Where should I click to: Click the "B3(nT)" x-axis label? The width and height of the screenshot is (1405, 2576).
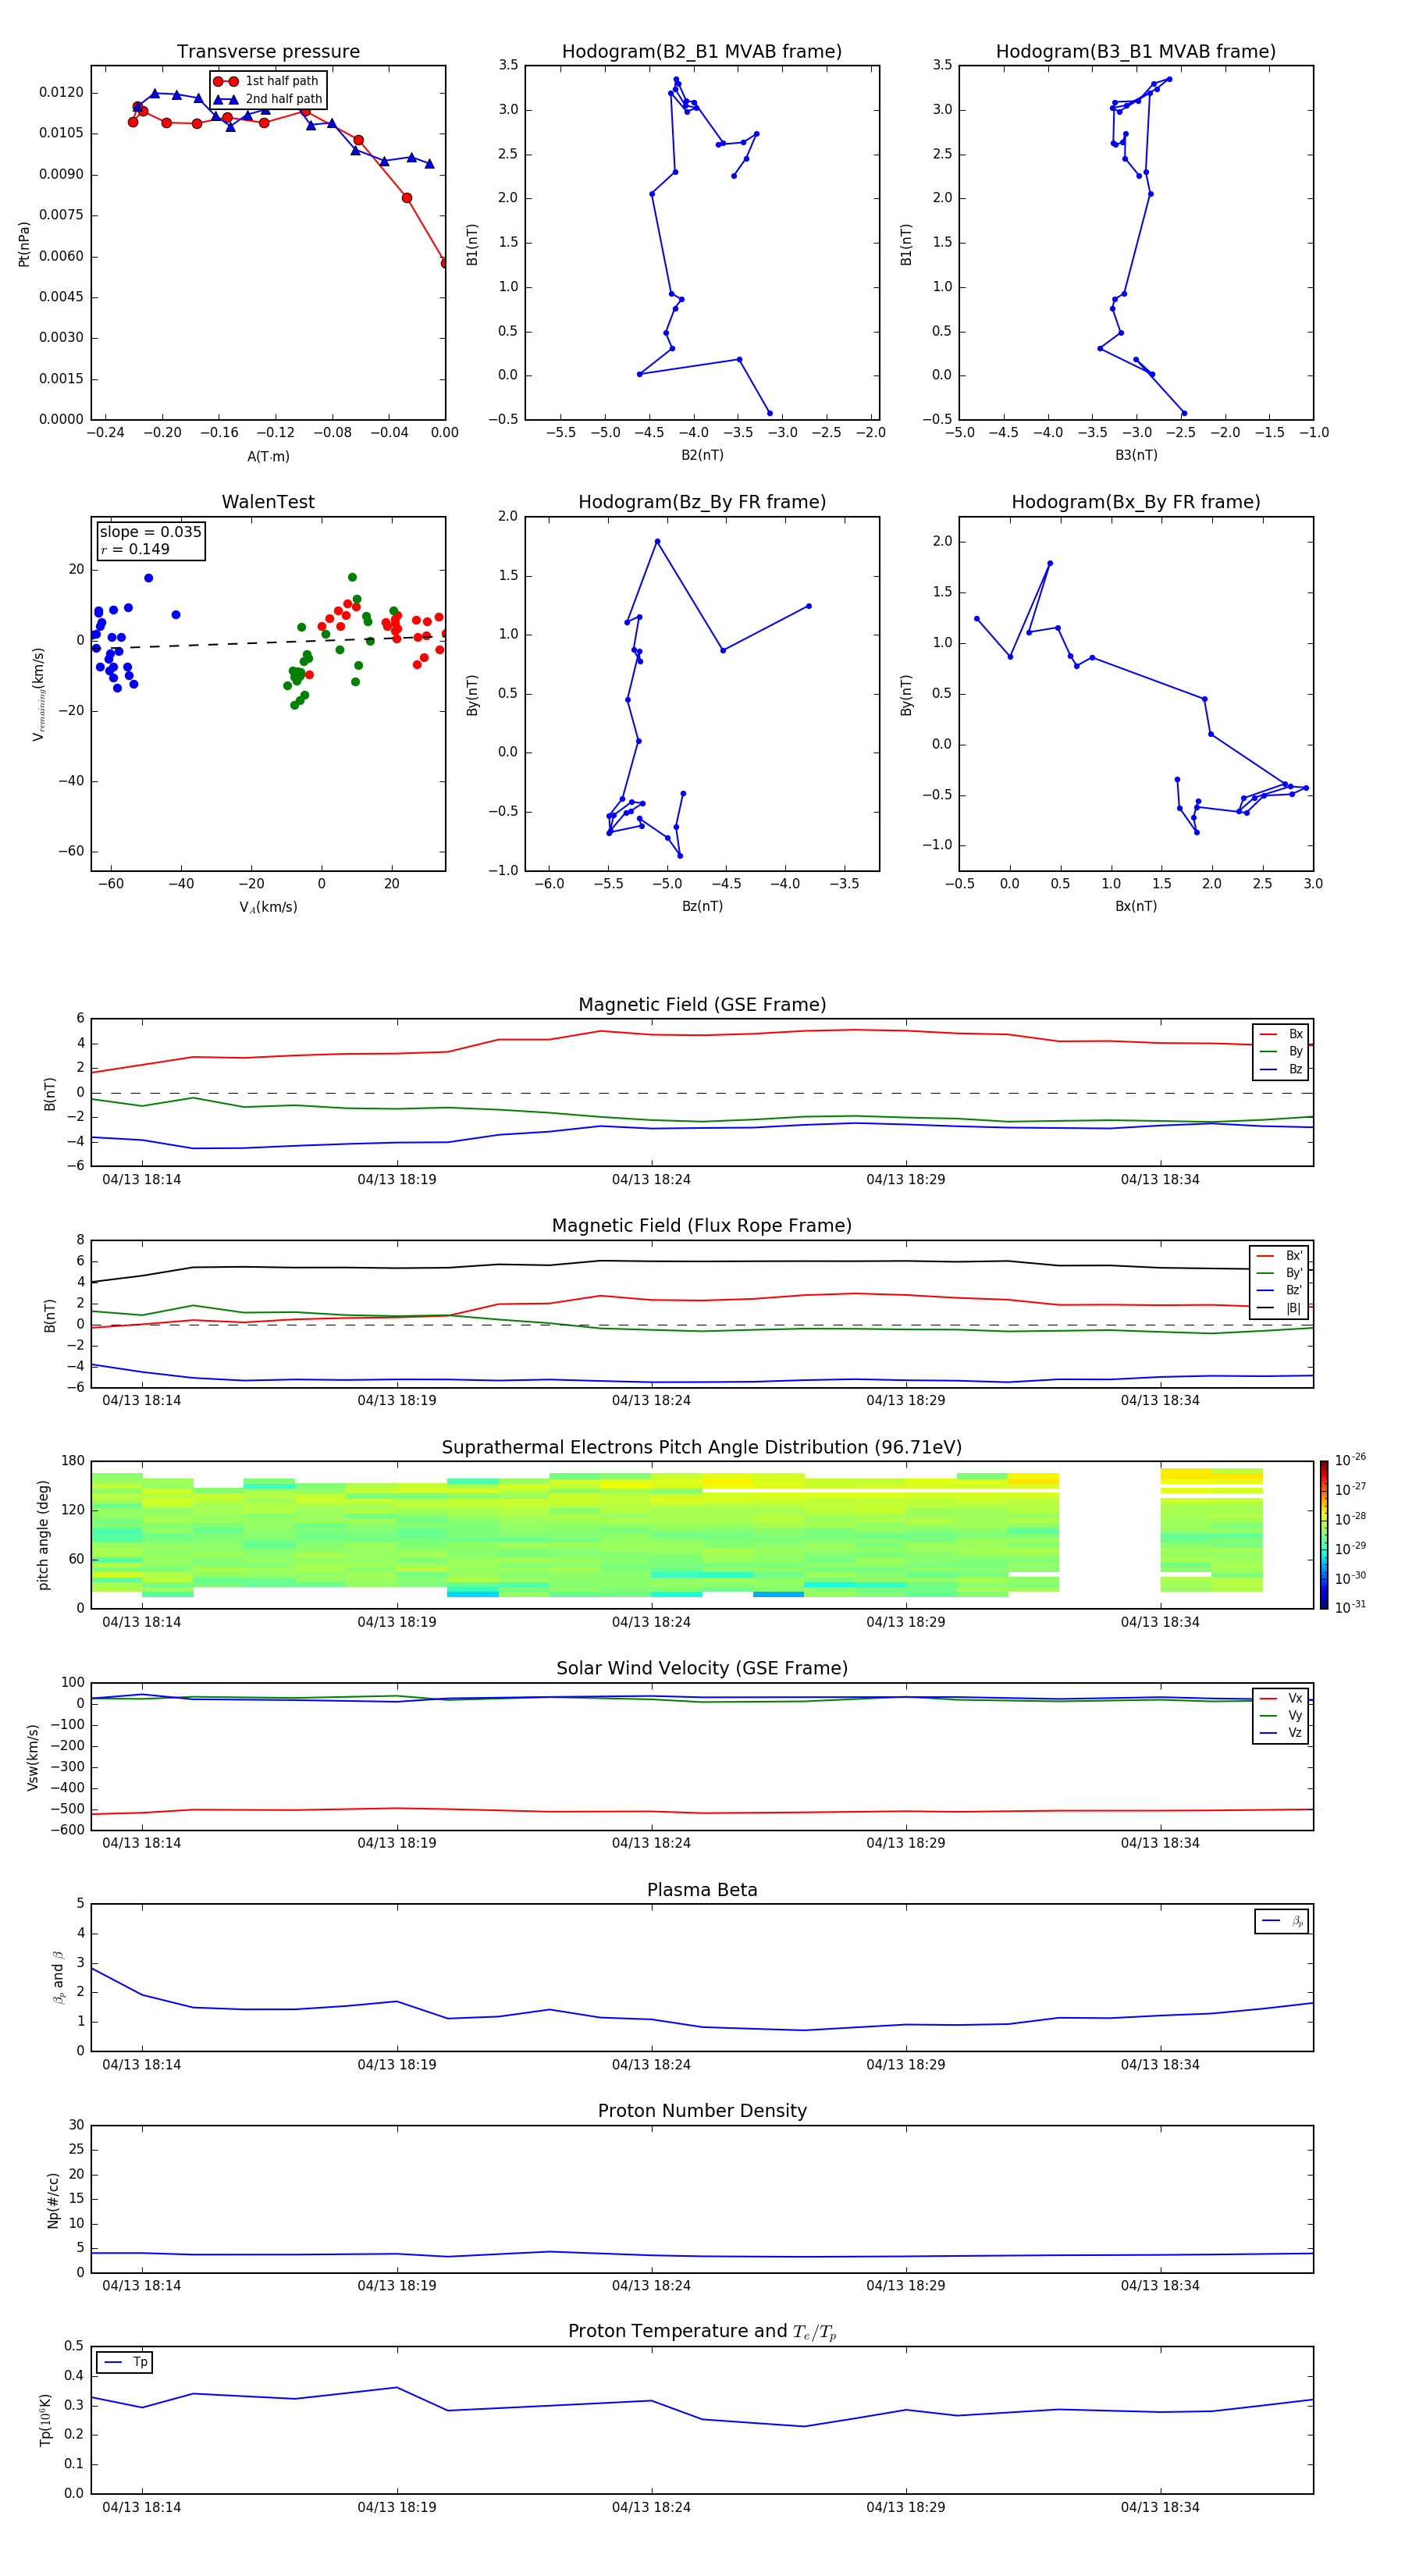[x=1136, y=456]
